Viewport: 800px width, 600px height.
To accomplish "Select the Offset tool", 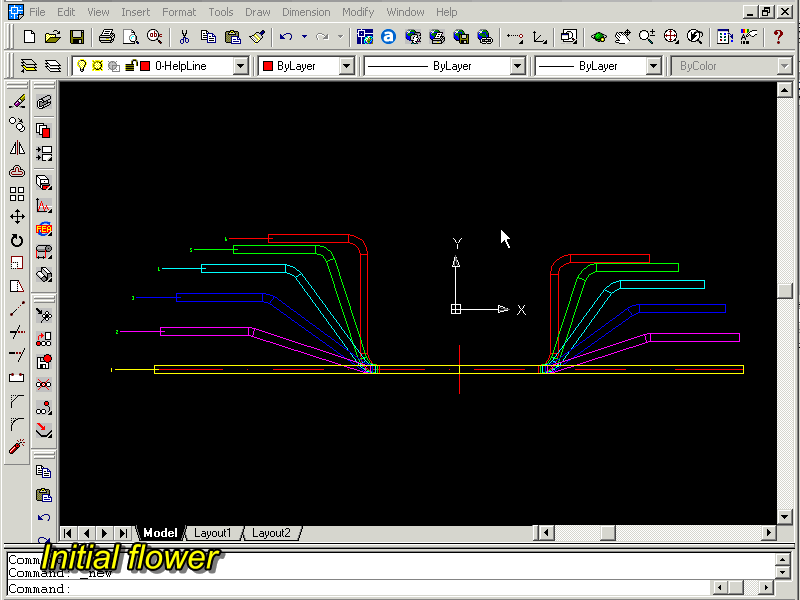I will [x=17, y=171].
